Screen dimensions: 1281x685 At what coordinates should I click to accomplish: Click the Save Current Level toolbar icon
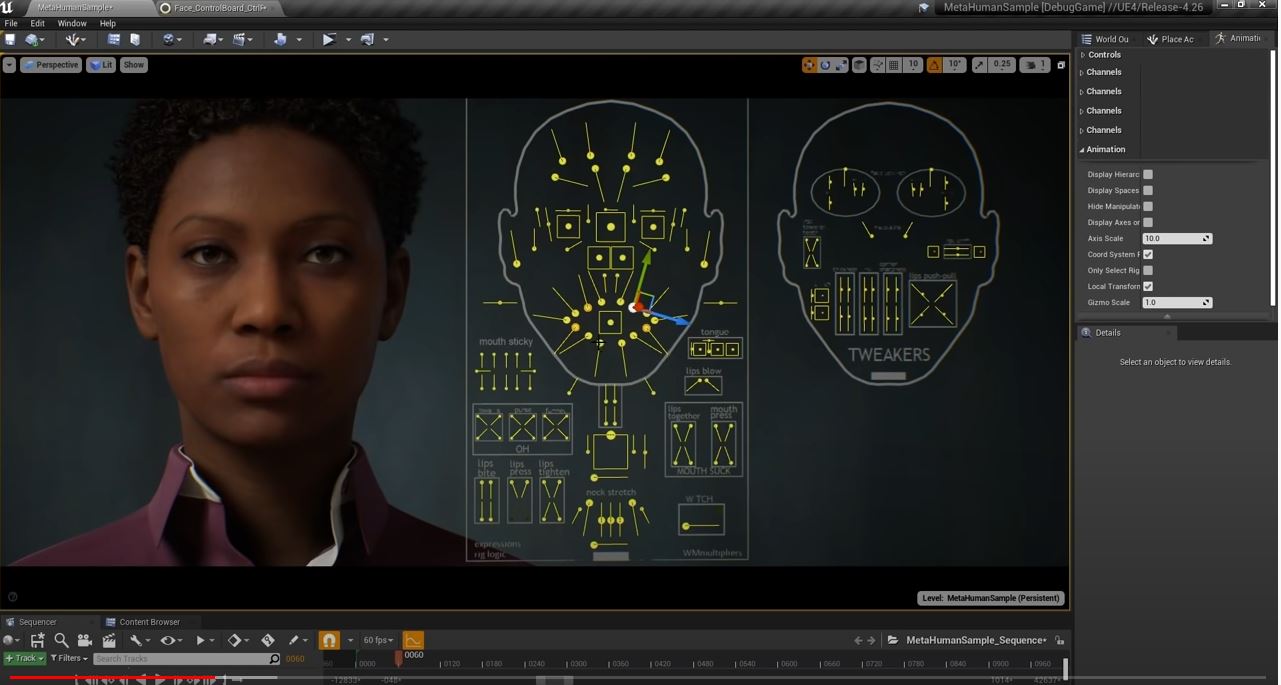click(10, 40)
